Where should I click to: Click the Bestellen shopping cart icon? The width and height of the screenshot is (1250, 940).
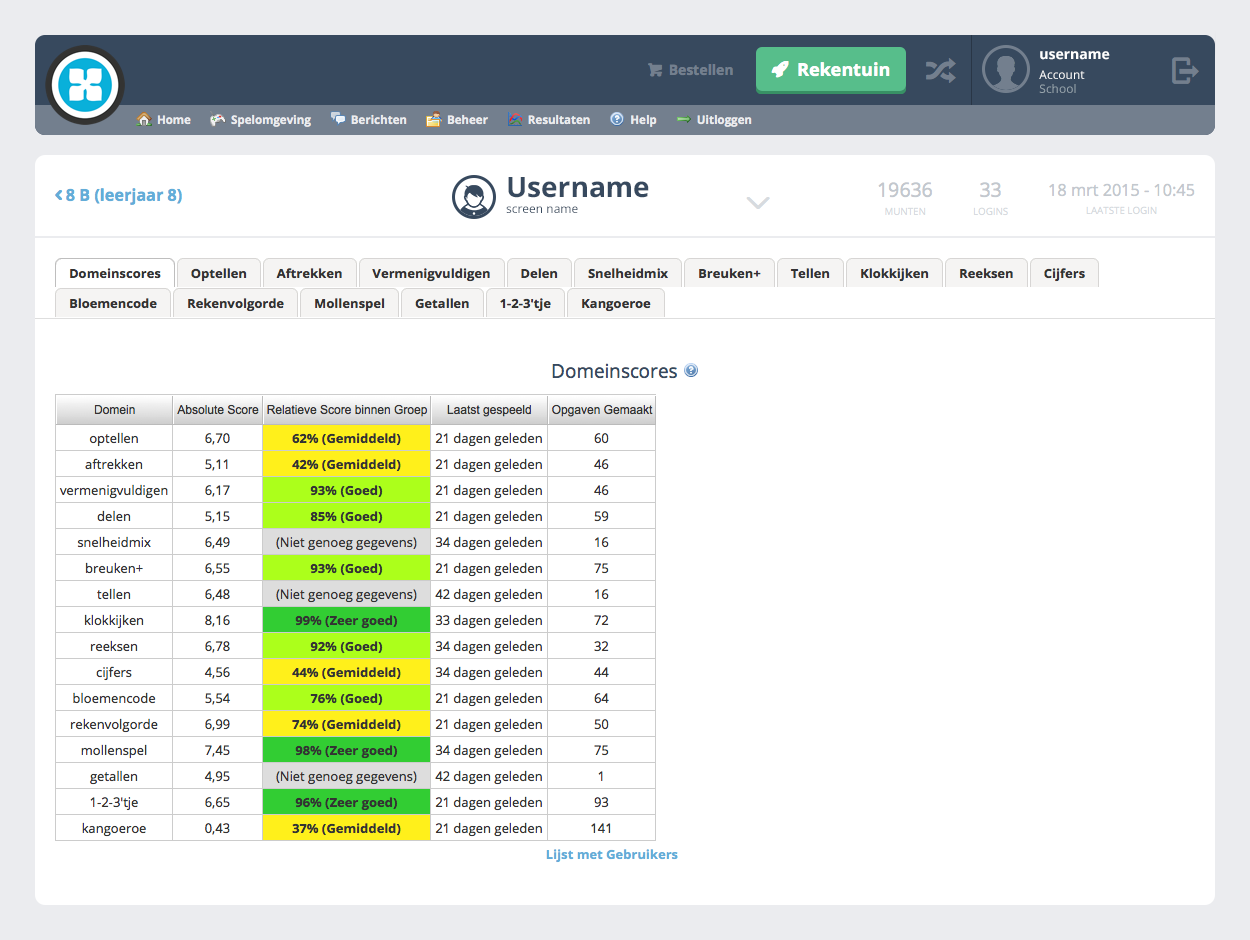pos(655,70)
